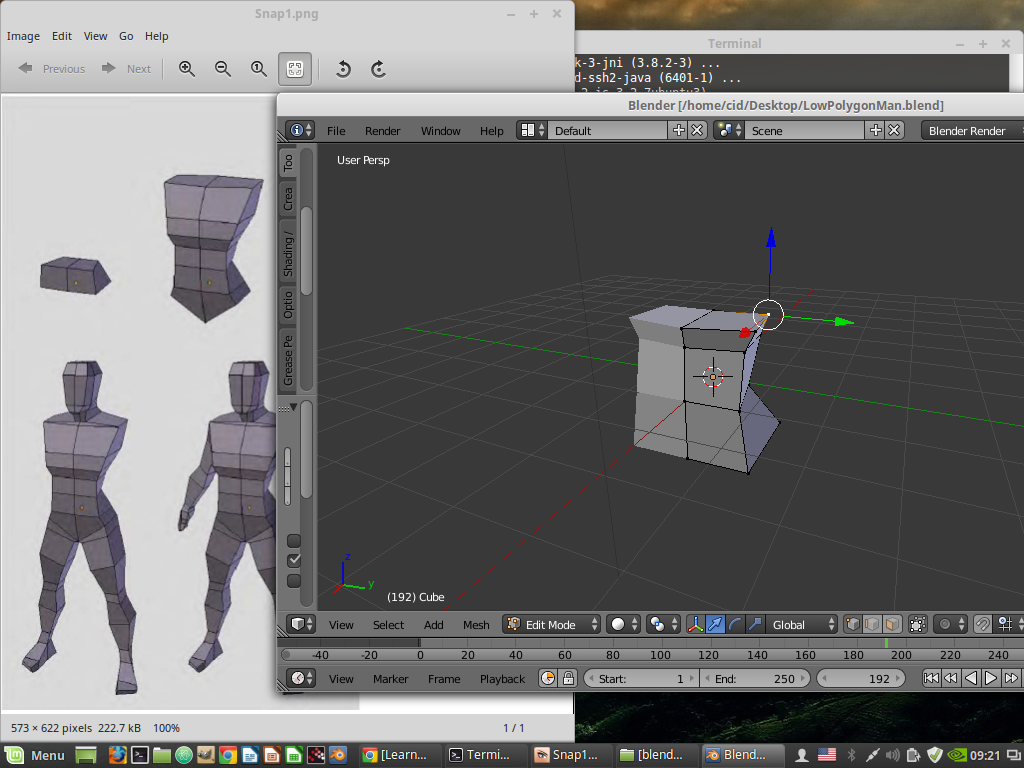Toggle fit image to window
This screenshot has height=768, width=1024.
[x=295, y=69]
